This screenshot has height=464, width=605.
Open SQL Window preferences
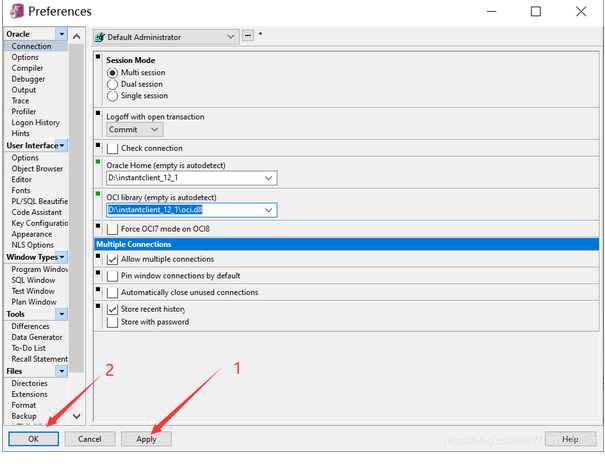tap(33, 280)
